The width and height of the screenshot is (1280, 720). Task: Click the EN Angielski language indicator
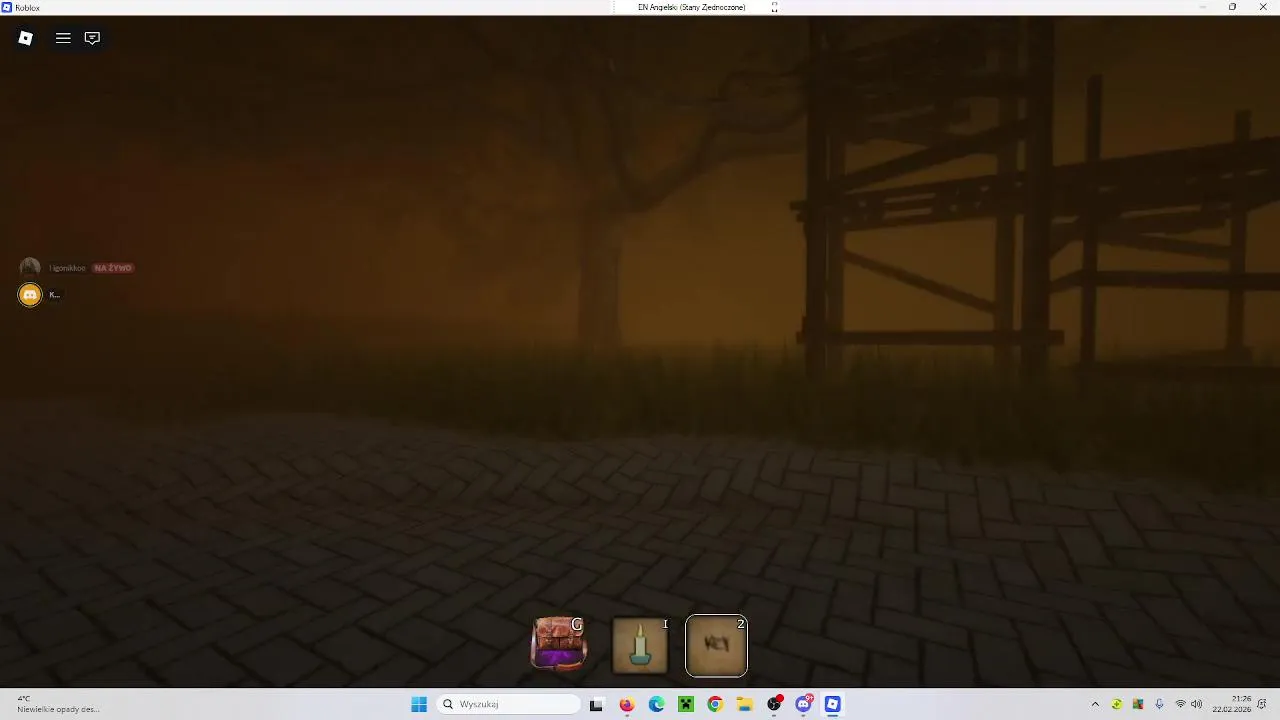[692, 7]
